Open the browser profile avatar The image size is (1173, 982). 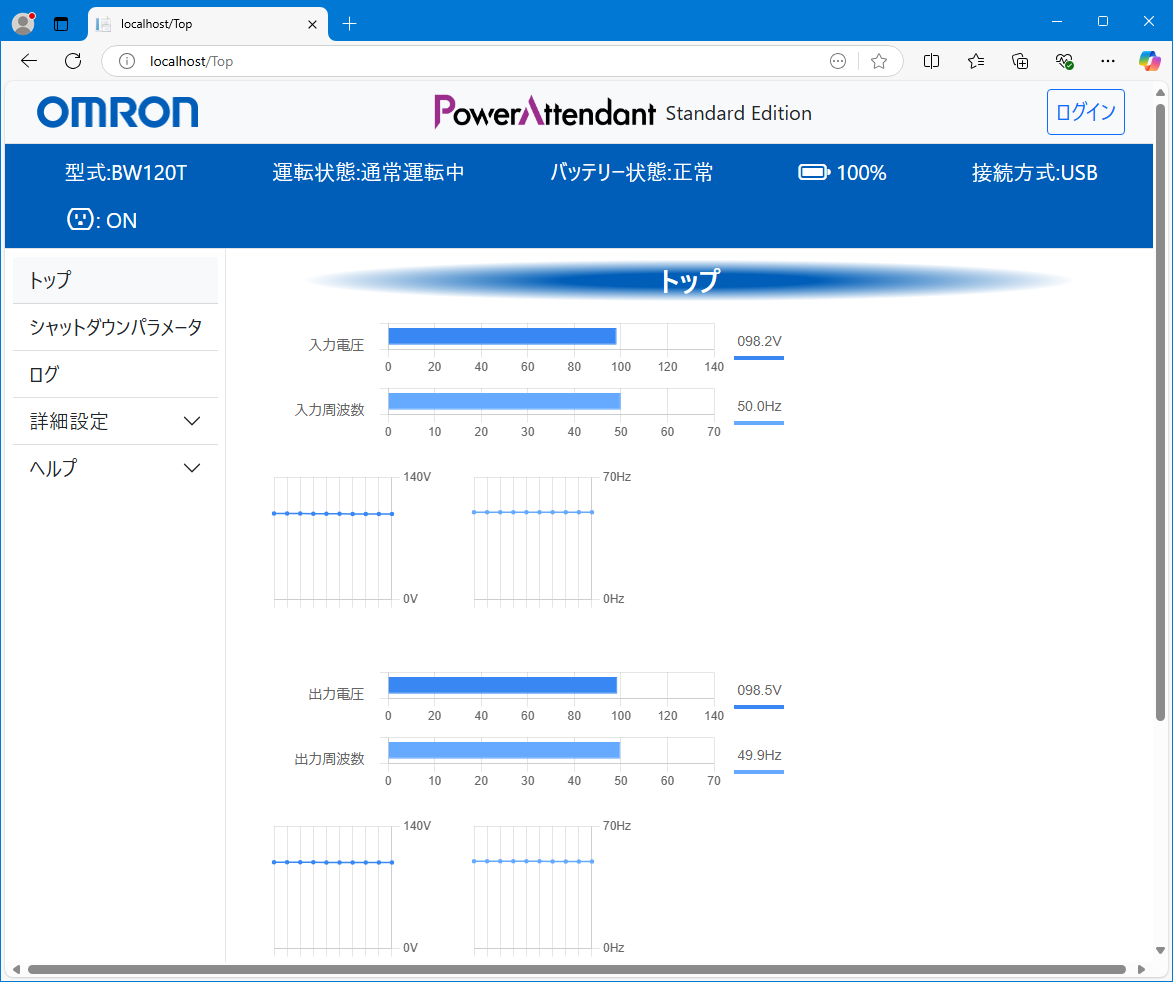coord(24,23)
